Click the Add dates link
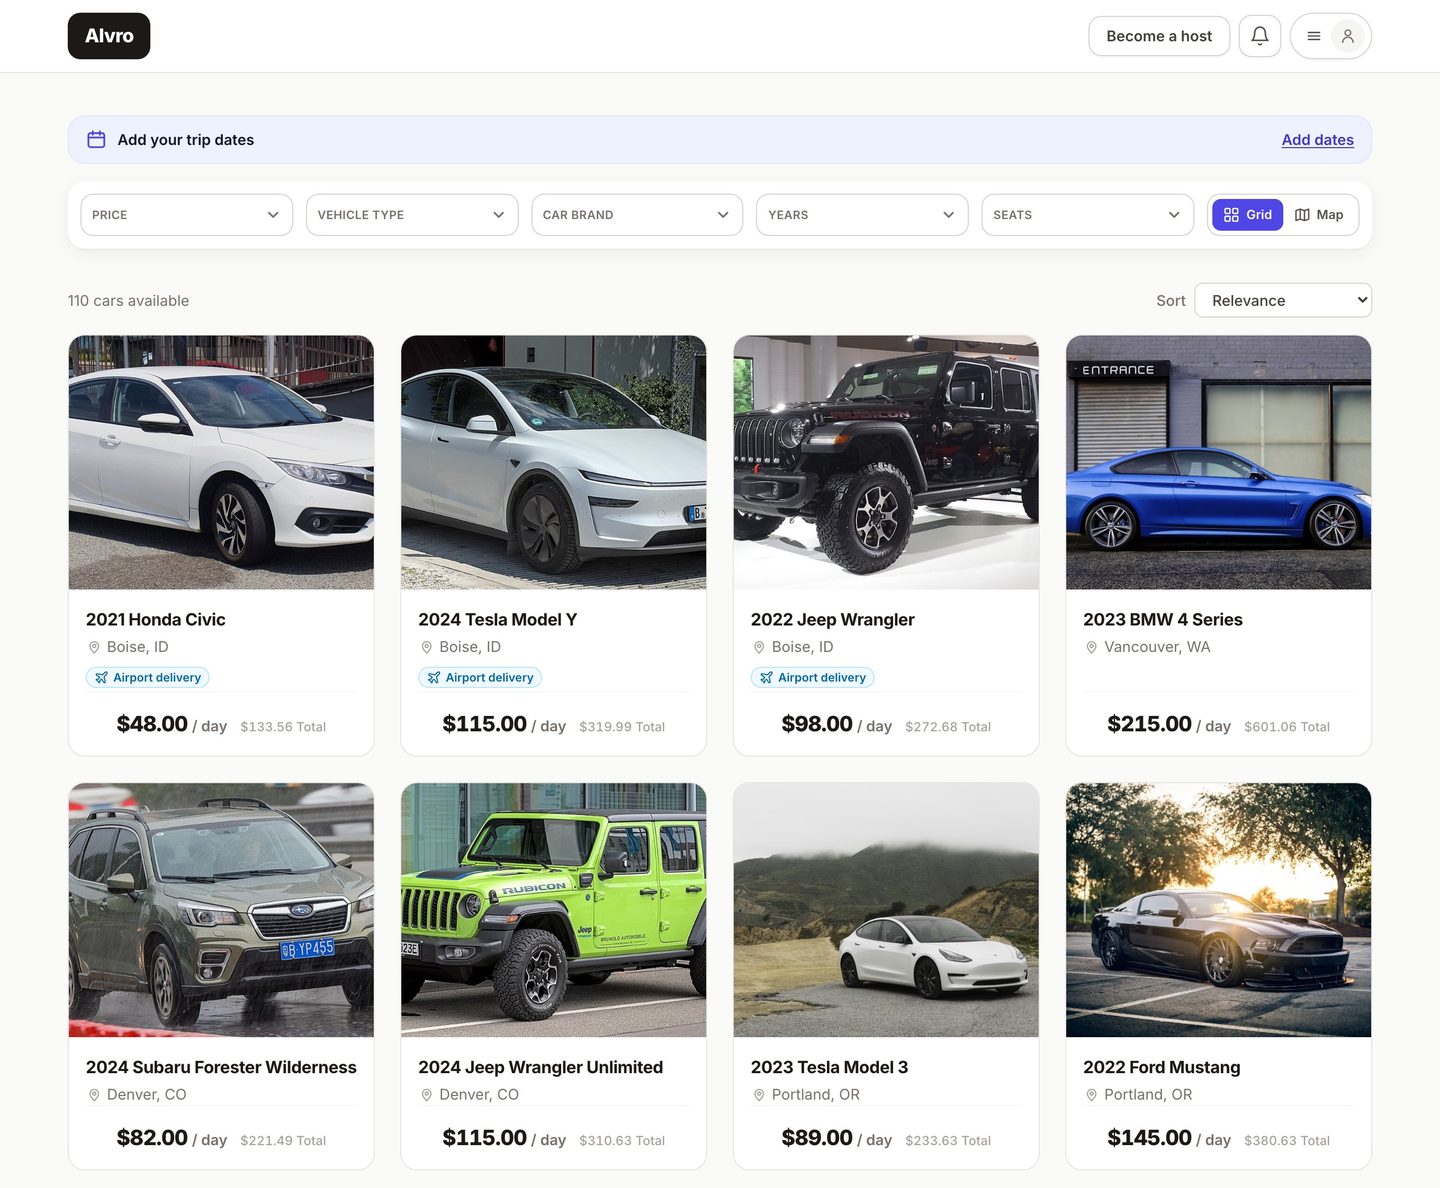This screenshot has height=1188, width=1440. pos(1317,140)
